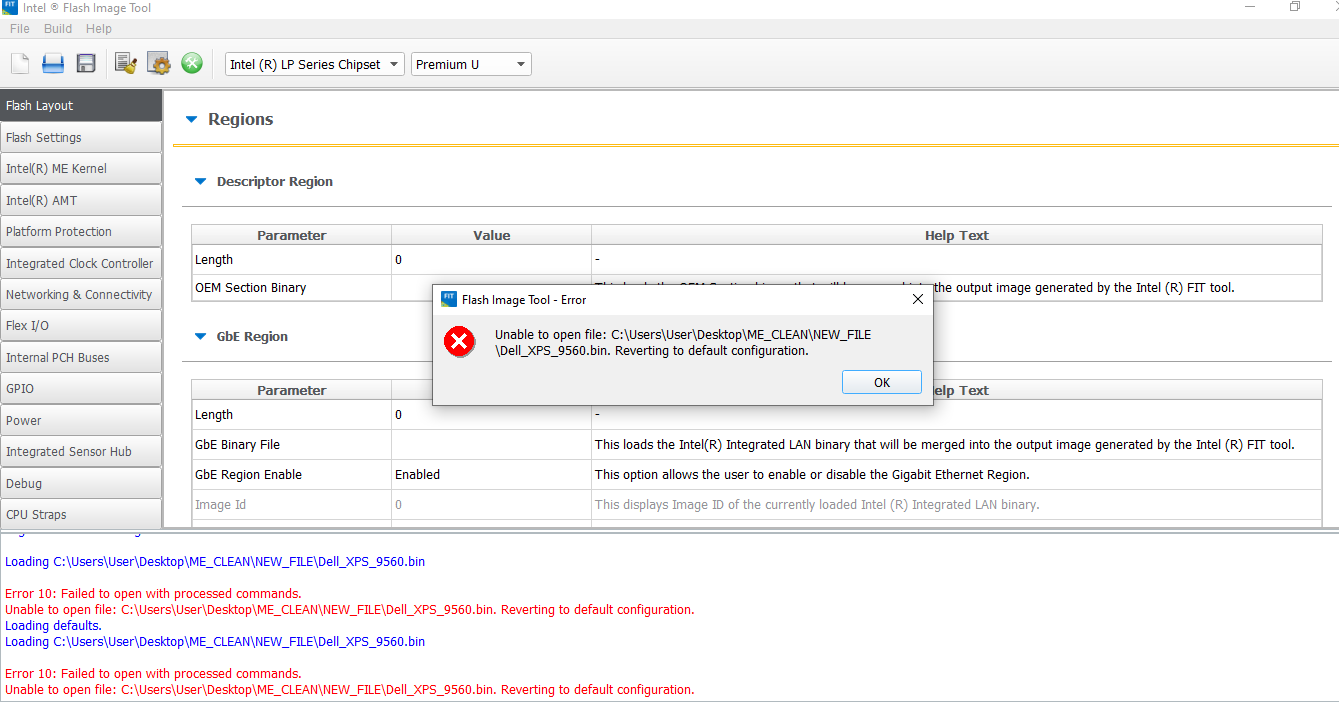
Task: Click the Save floppy disk icon
Action: pos(86,64)
